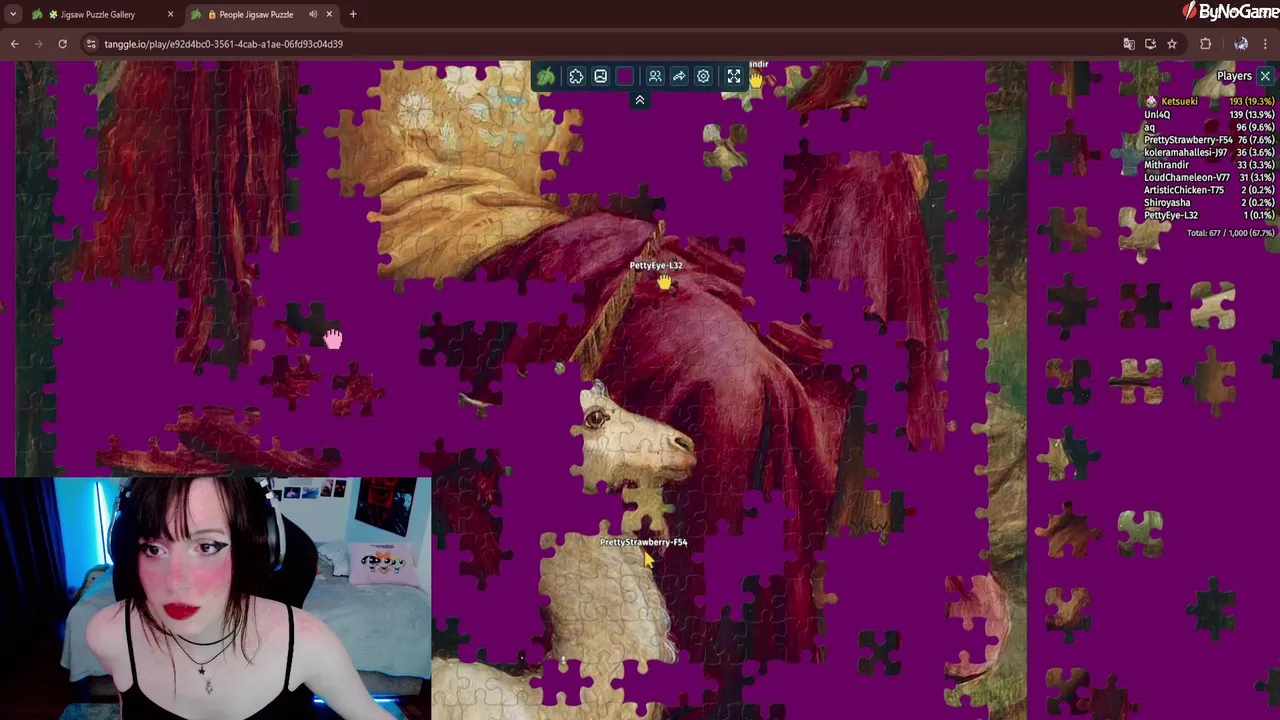Click the Players panel header label
Screen dimensions: 1280x720
pyautogui.click(x=1234, y=76)
